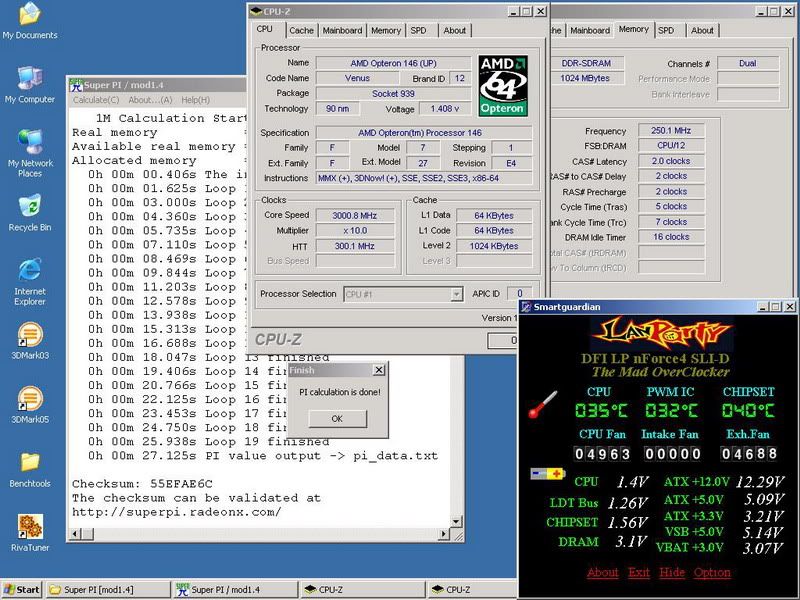Screen dimensions: 800x600
Task: Open the Help menu in Super PI
Action: (x=195, y=100)
